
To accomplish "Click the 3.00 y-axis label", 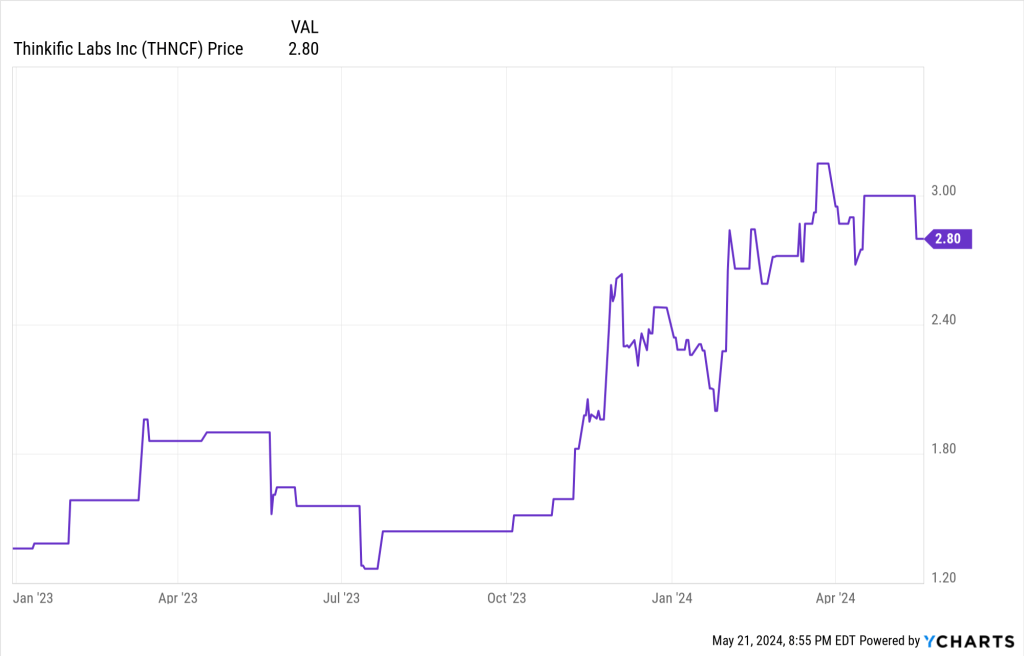I will click(x=944, y=191).
